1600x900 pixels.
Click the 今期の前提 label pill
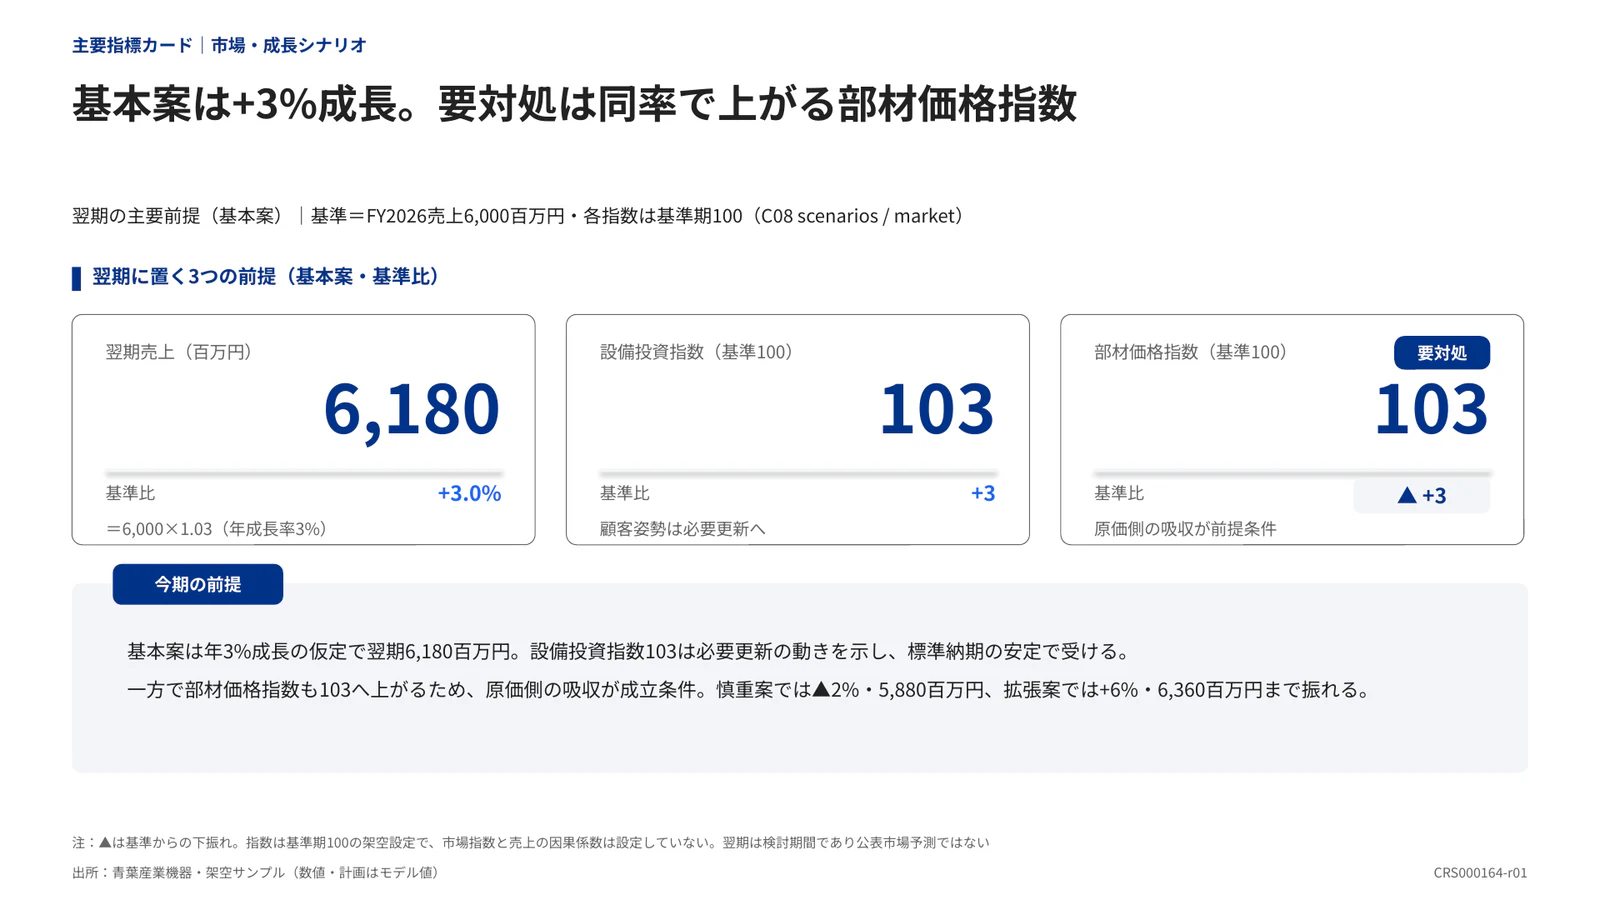(198, 584)
